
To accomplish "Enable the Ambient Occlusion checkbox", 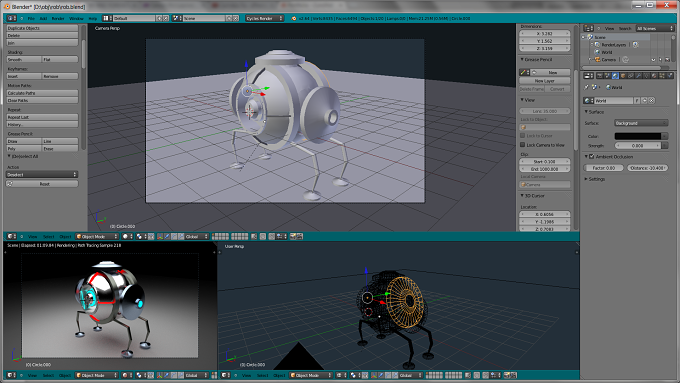I will pyautogui.click(x=592, y=157).
